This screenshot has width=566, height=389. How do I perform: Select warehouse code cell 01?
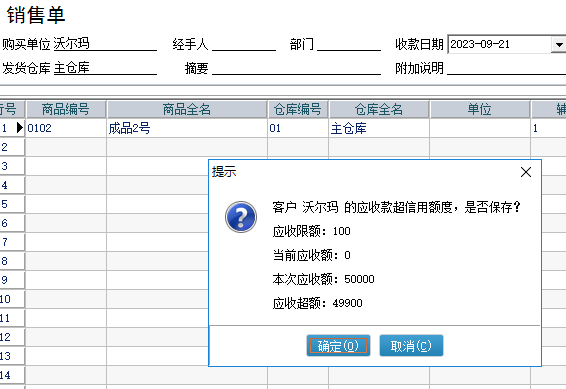[x=298, y=128]
